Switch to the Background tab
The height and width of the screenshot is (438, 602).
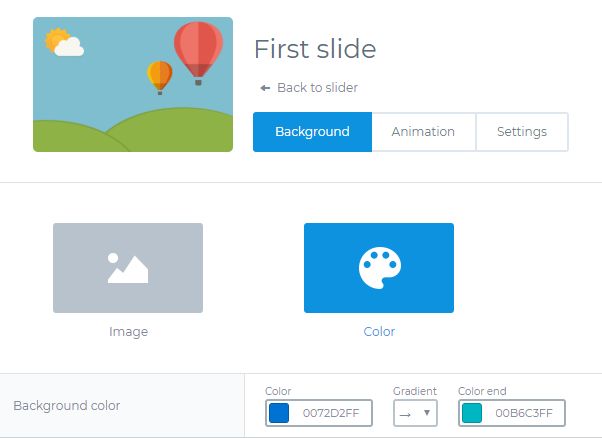(312, 132)
